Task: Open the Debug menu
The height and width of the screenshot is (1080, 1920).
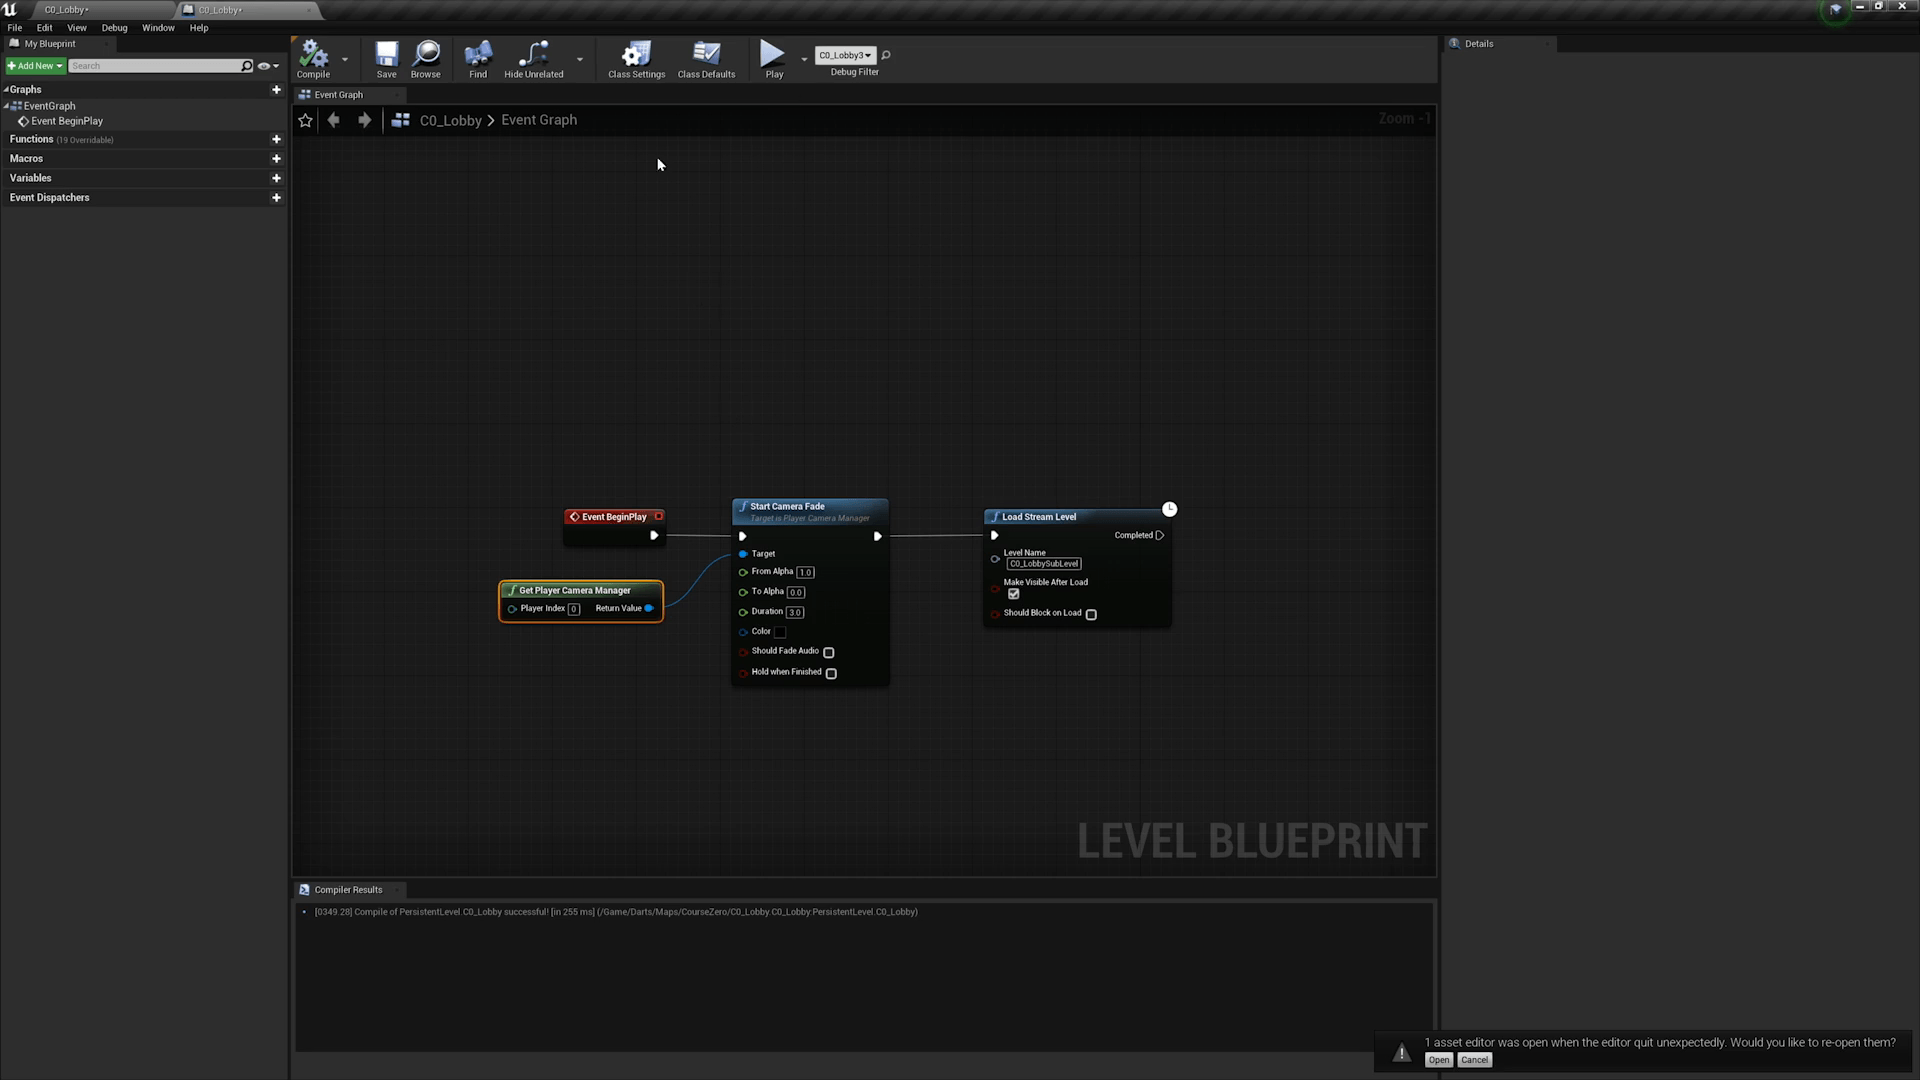Action: click(x=113, y=27)
